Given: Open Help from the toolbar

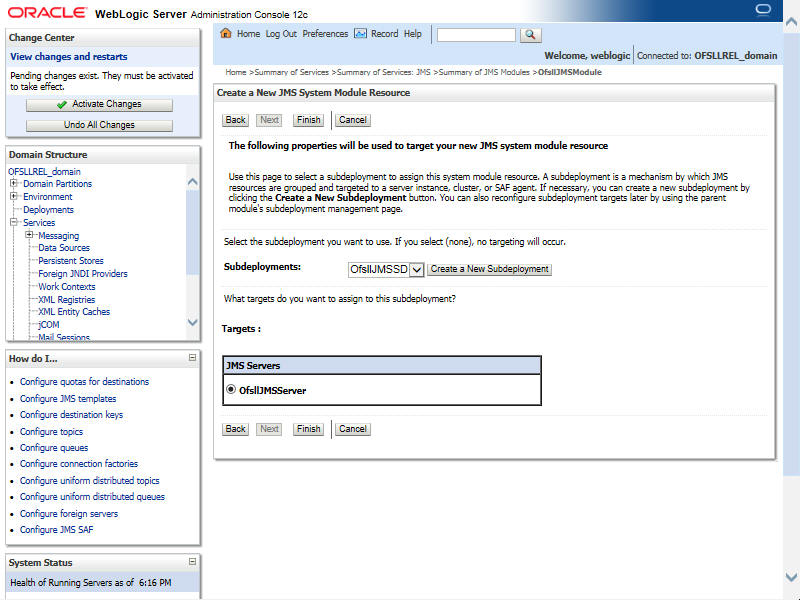Looking at the screenshot, I should click(413, 34).
